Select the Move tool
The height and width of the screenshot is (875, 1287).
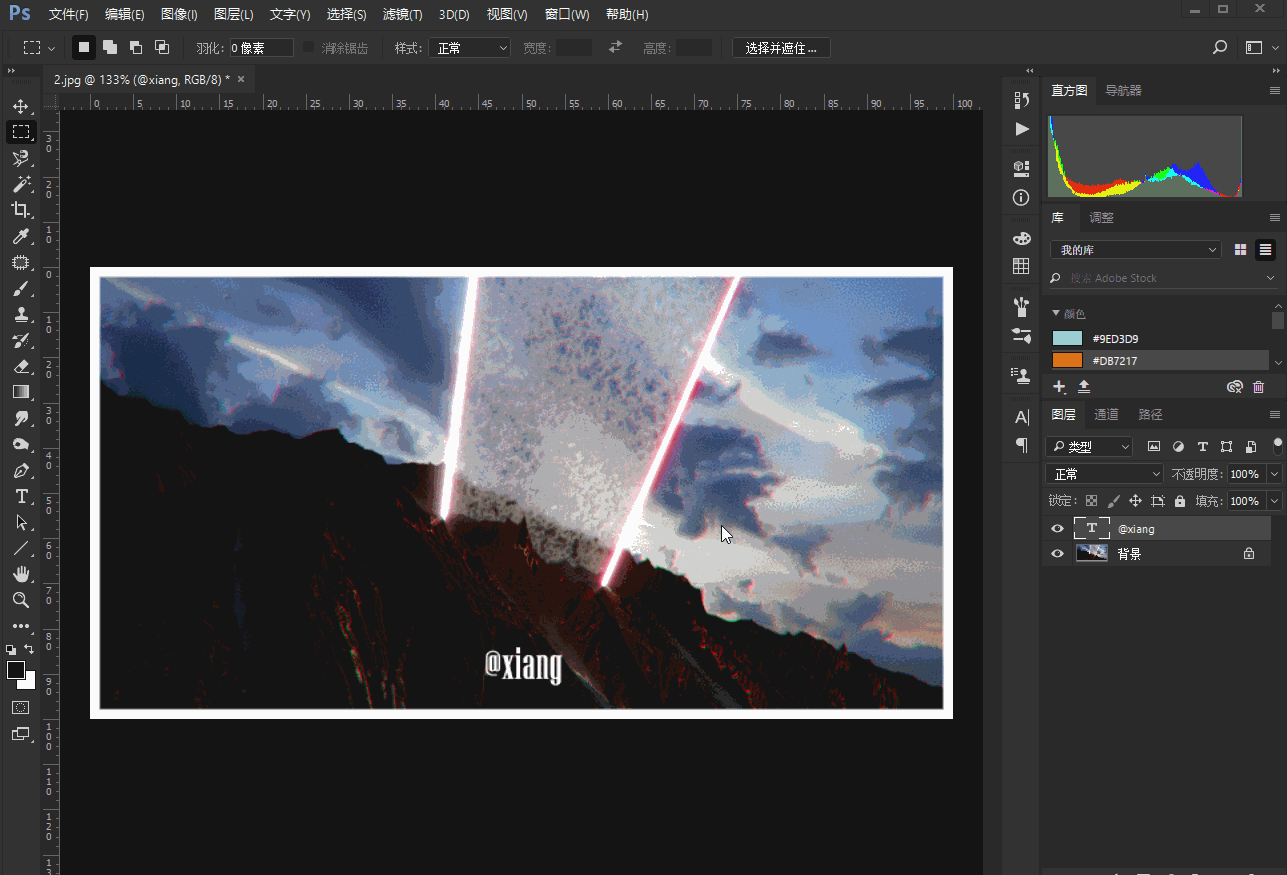(x=20, y=106)
